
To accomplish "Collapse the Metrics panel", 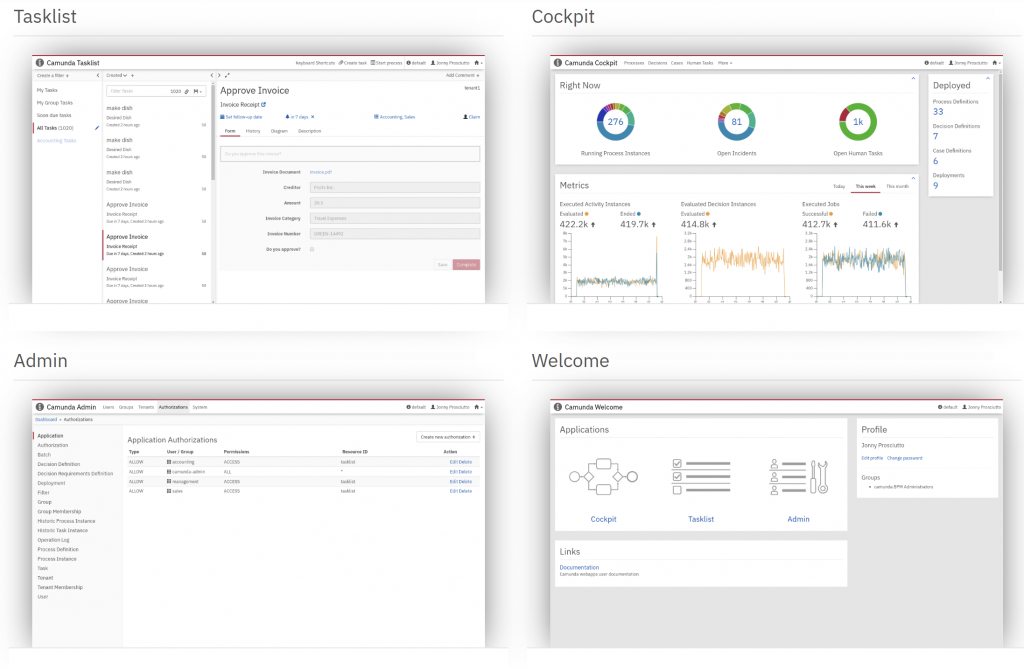I will pyautogui.click(x=913, y=178).
